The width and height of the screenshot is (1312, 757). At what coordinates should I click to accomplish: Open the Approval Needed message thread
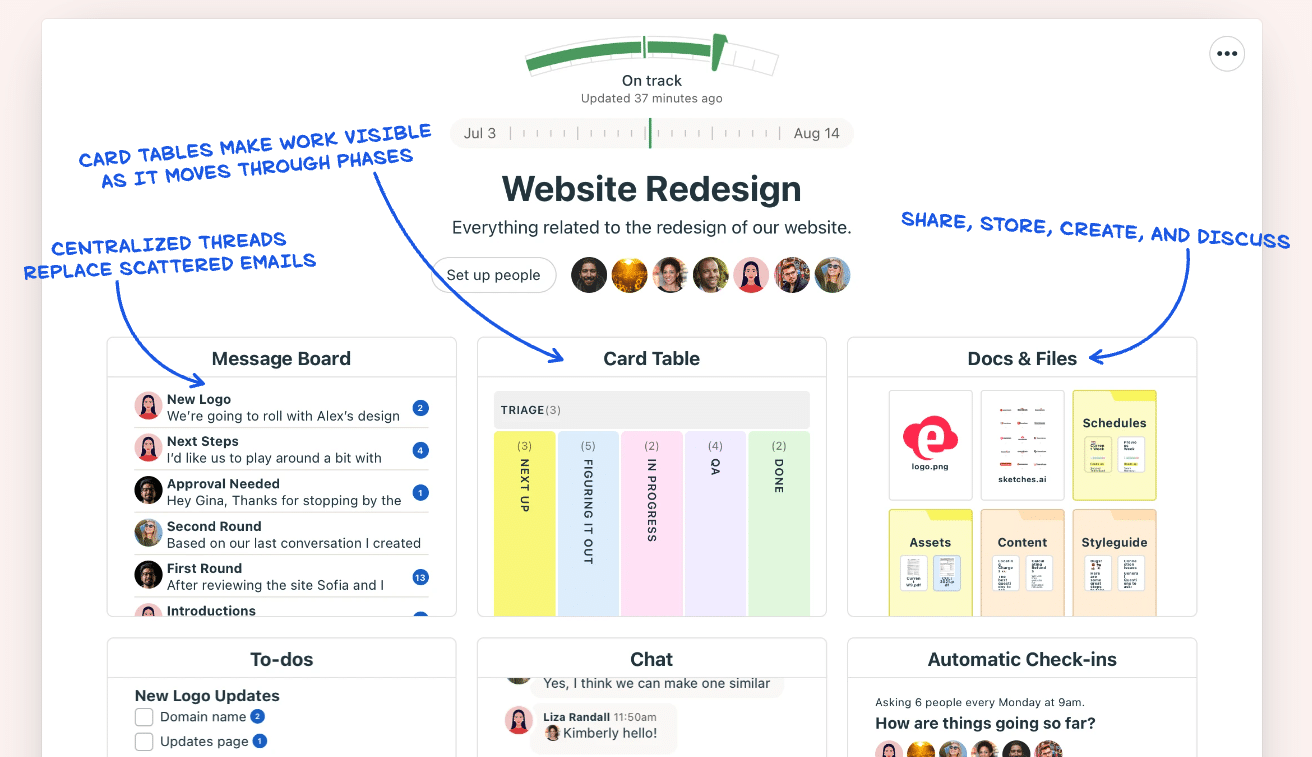tap(281, 490)
